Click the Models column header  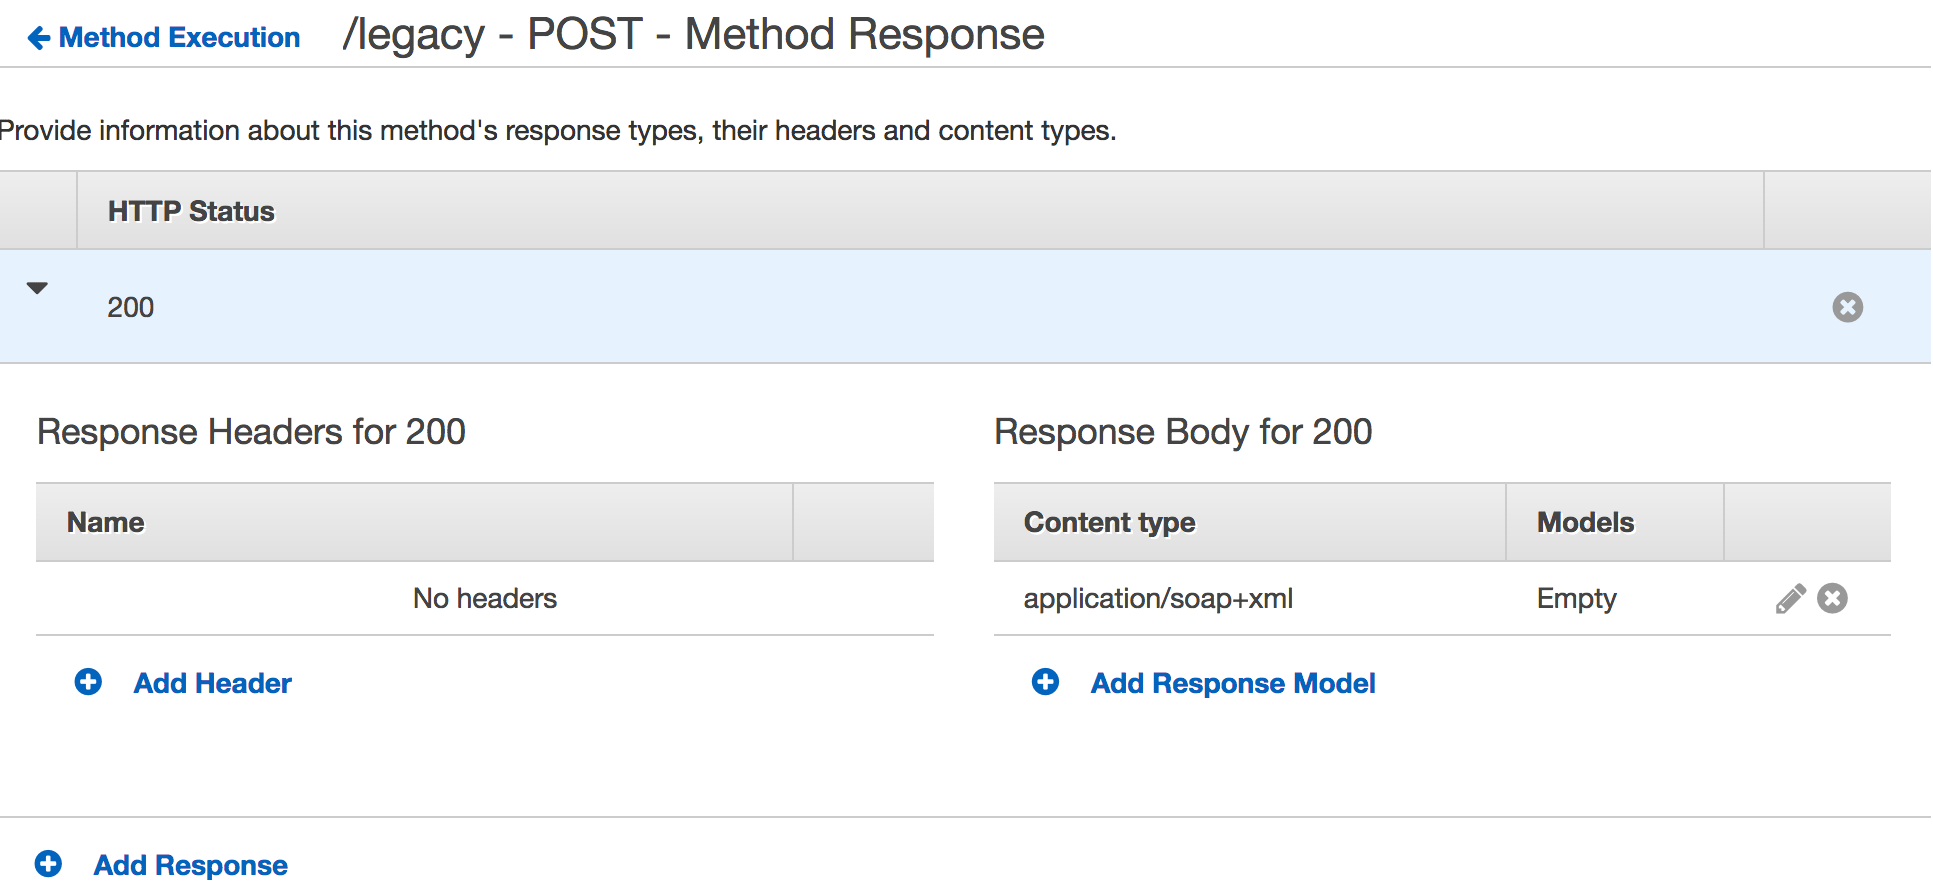tap(1585, 522)
